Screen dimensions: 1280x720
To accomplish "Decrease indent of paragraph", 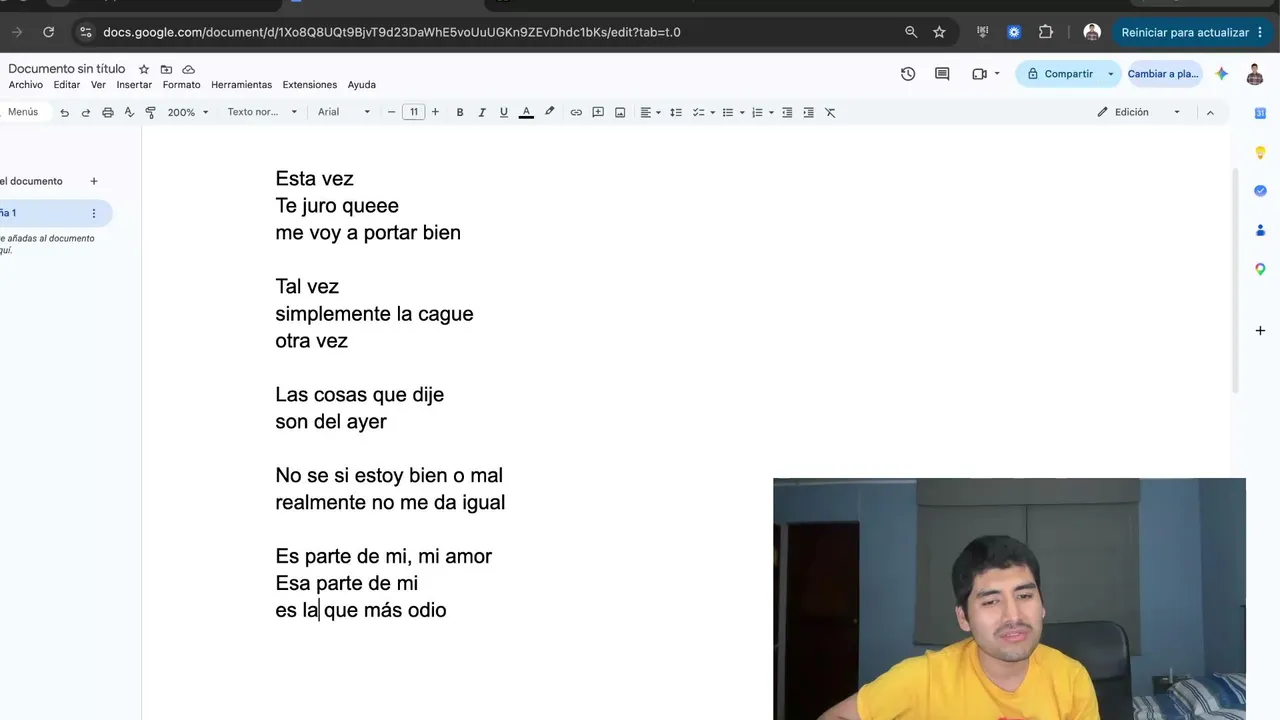I will coord(787,113).
